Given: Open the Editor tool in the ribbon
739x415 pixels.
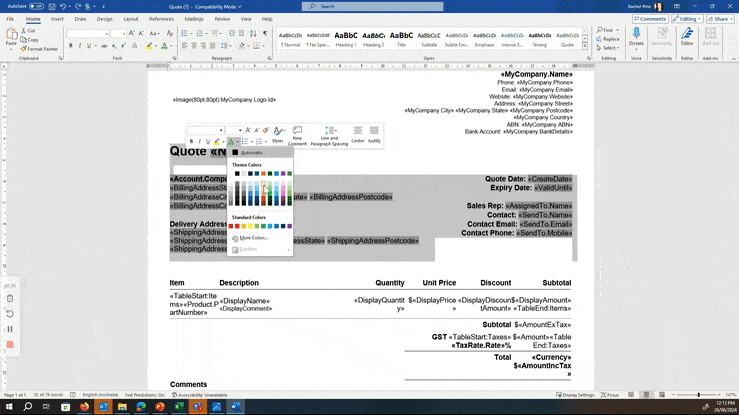Looking at the screenshot, I should coord(687,38).
